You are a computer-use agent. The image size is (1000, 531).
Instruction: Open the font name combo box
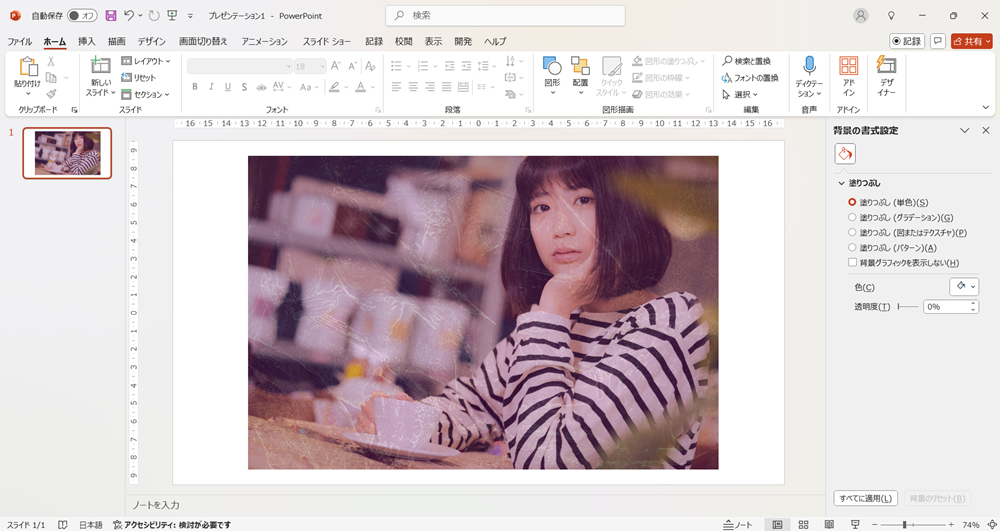(x=240, y=66)
